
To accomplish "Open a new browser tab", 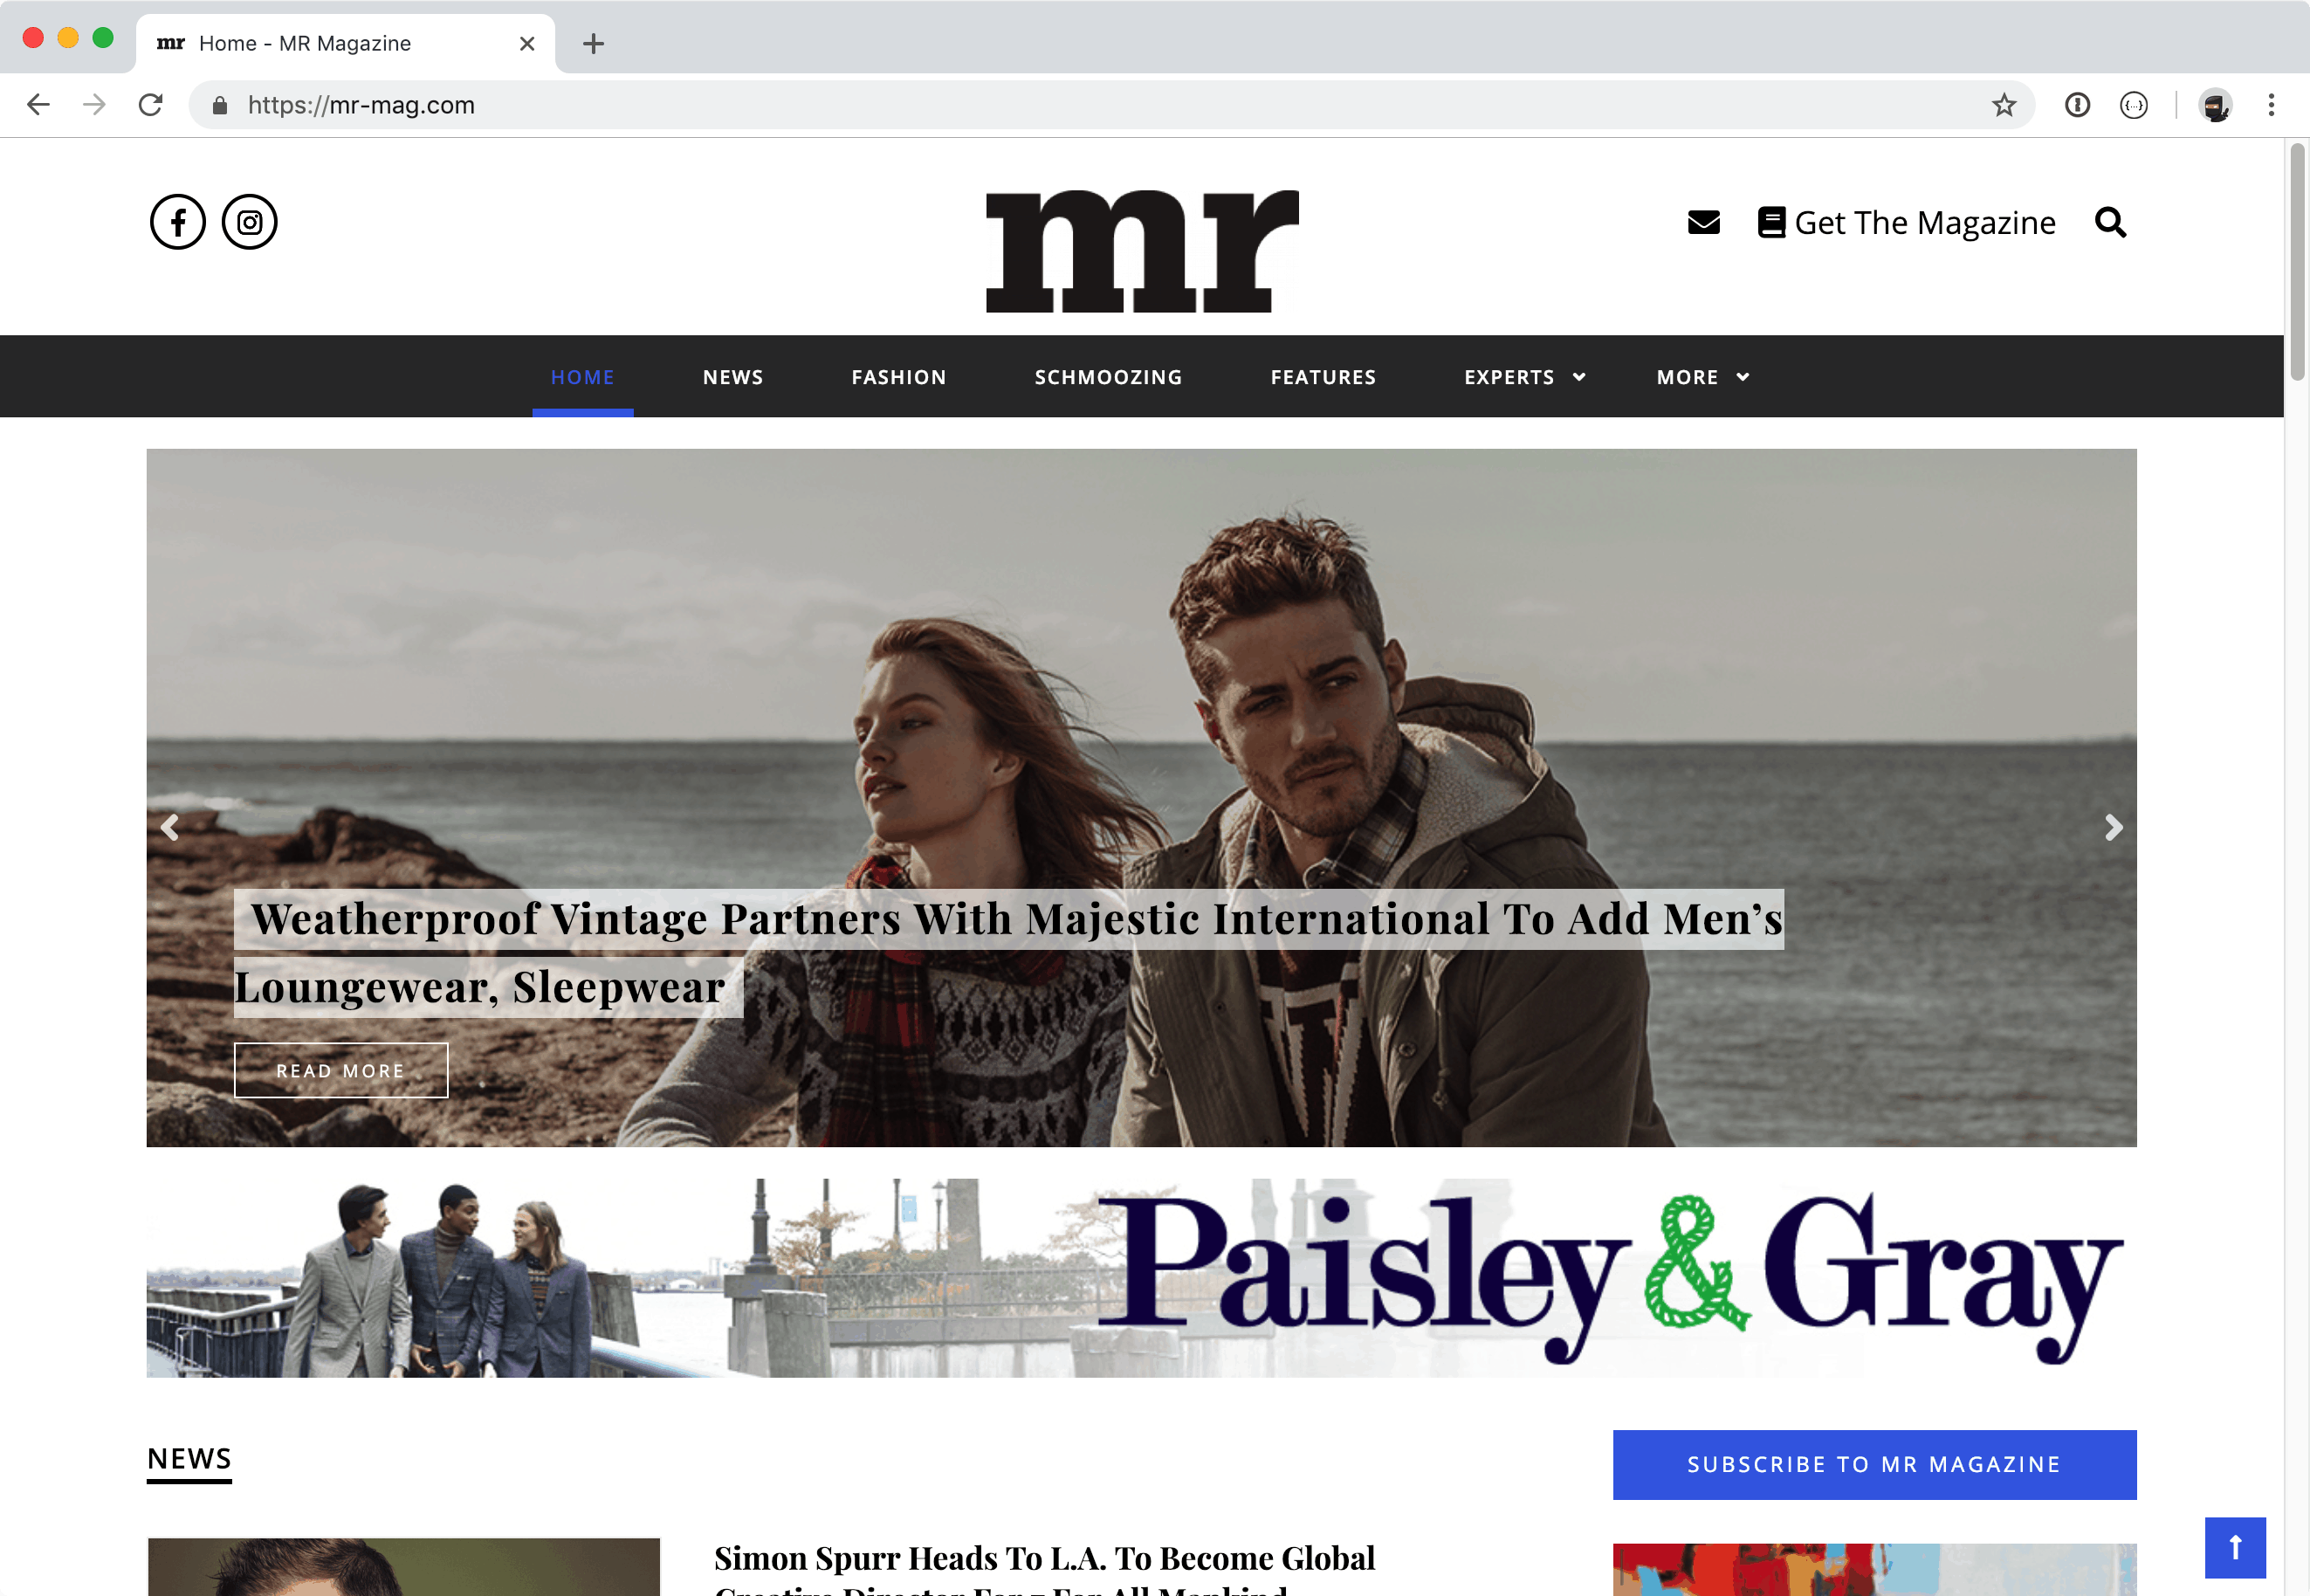I will coord(593,44).
